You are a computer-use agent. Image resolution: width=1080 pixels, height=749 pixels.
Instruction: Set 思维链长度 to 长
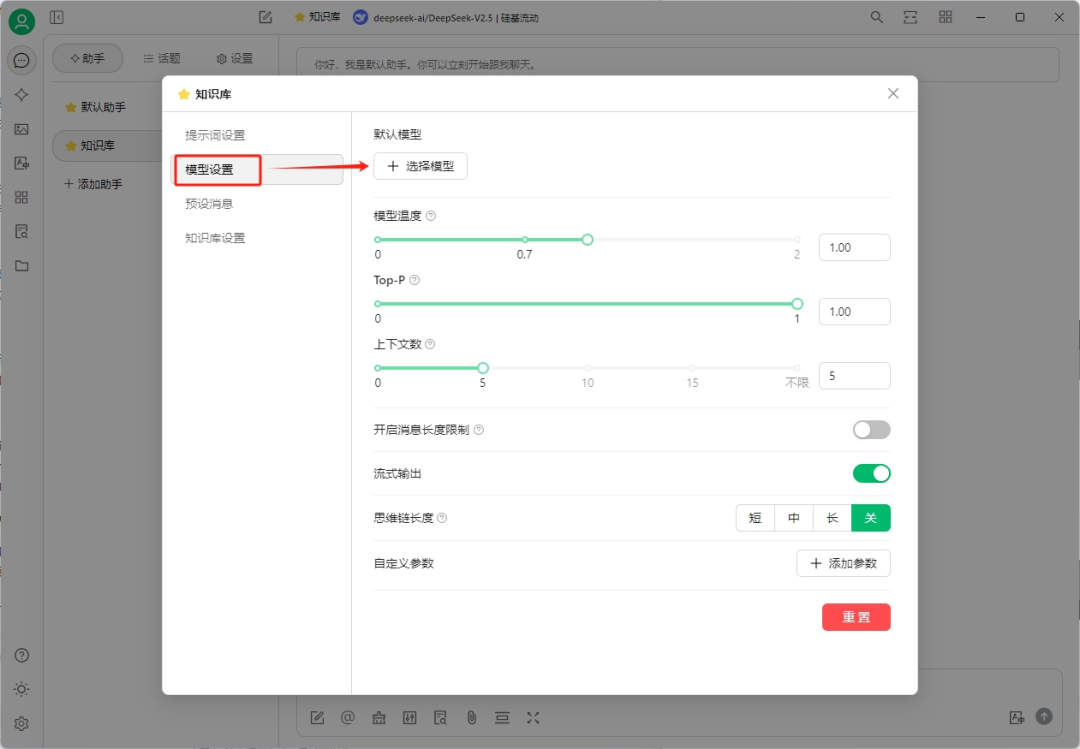[832, 518]
